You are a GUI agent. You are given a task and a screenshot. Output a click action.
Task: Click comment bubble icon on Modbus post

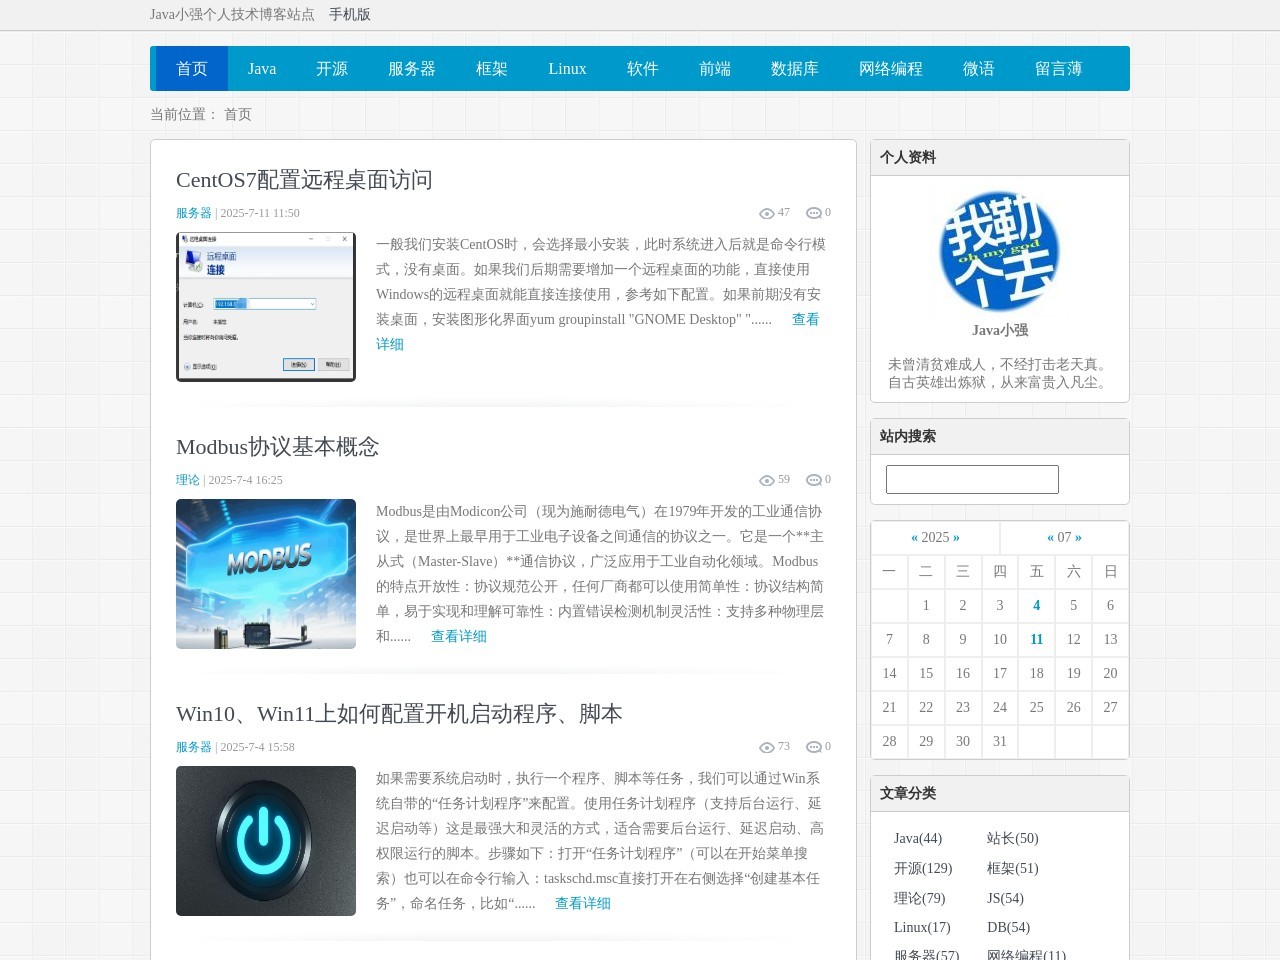(x=814, y=480)
